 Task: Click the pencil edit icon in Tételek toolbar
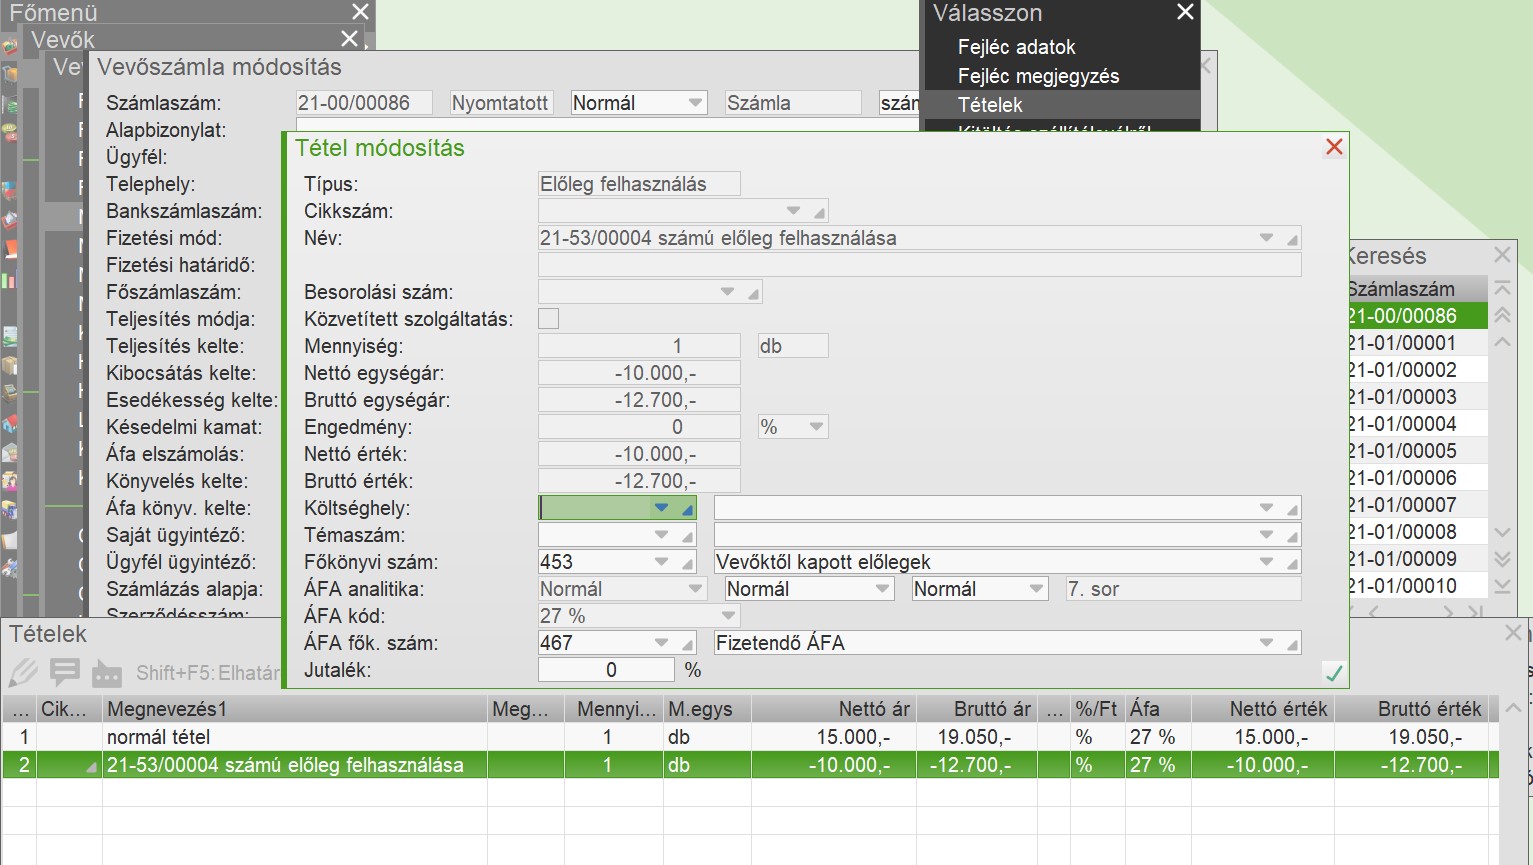point(23,672)
